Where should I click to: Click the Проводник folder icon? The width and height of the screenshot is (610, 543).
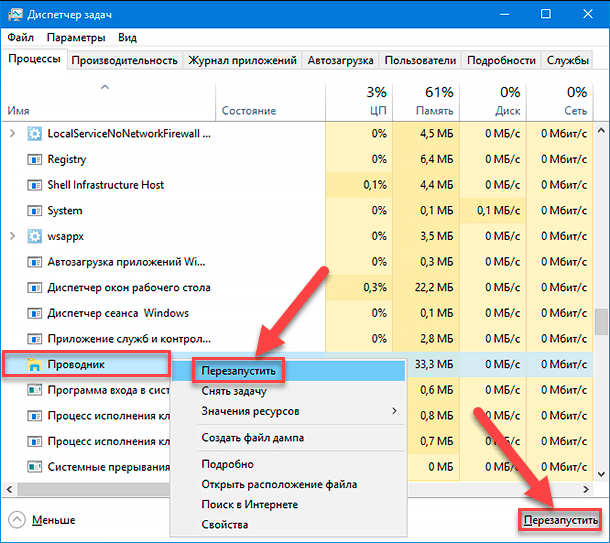(34, 364)
